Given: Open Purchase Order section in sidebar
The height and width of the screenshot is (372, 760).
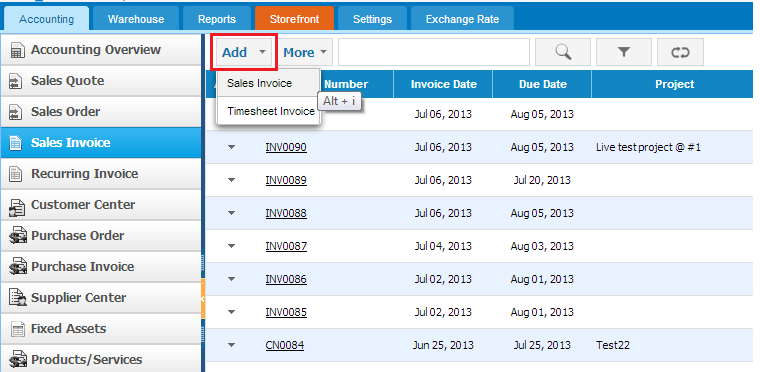Looking at the screenshot, I should click(101, 236).
